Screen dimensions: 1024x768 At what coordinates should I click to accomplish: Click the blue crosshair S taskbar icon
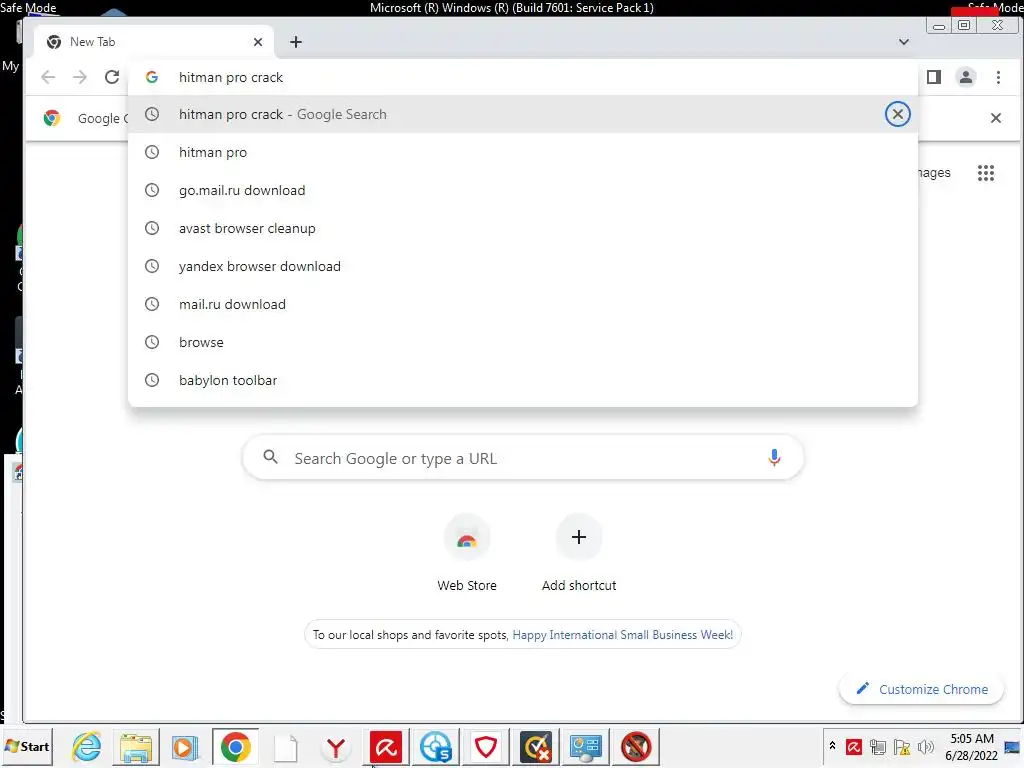pos(436,746)
